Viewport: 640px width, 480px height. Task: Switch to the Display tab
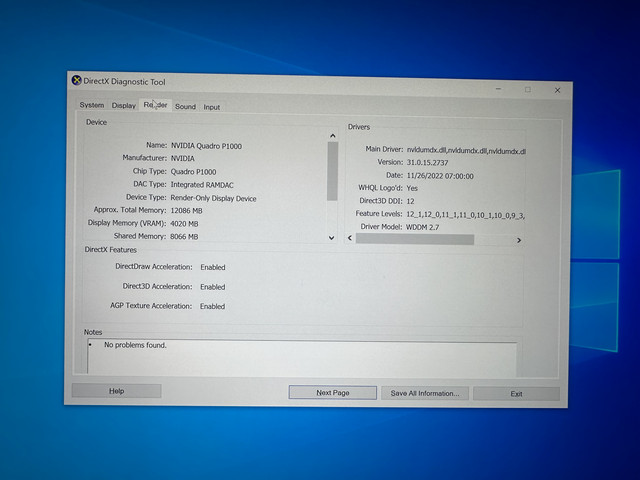click(x=124, y=105)
